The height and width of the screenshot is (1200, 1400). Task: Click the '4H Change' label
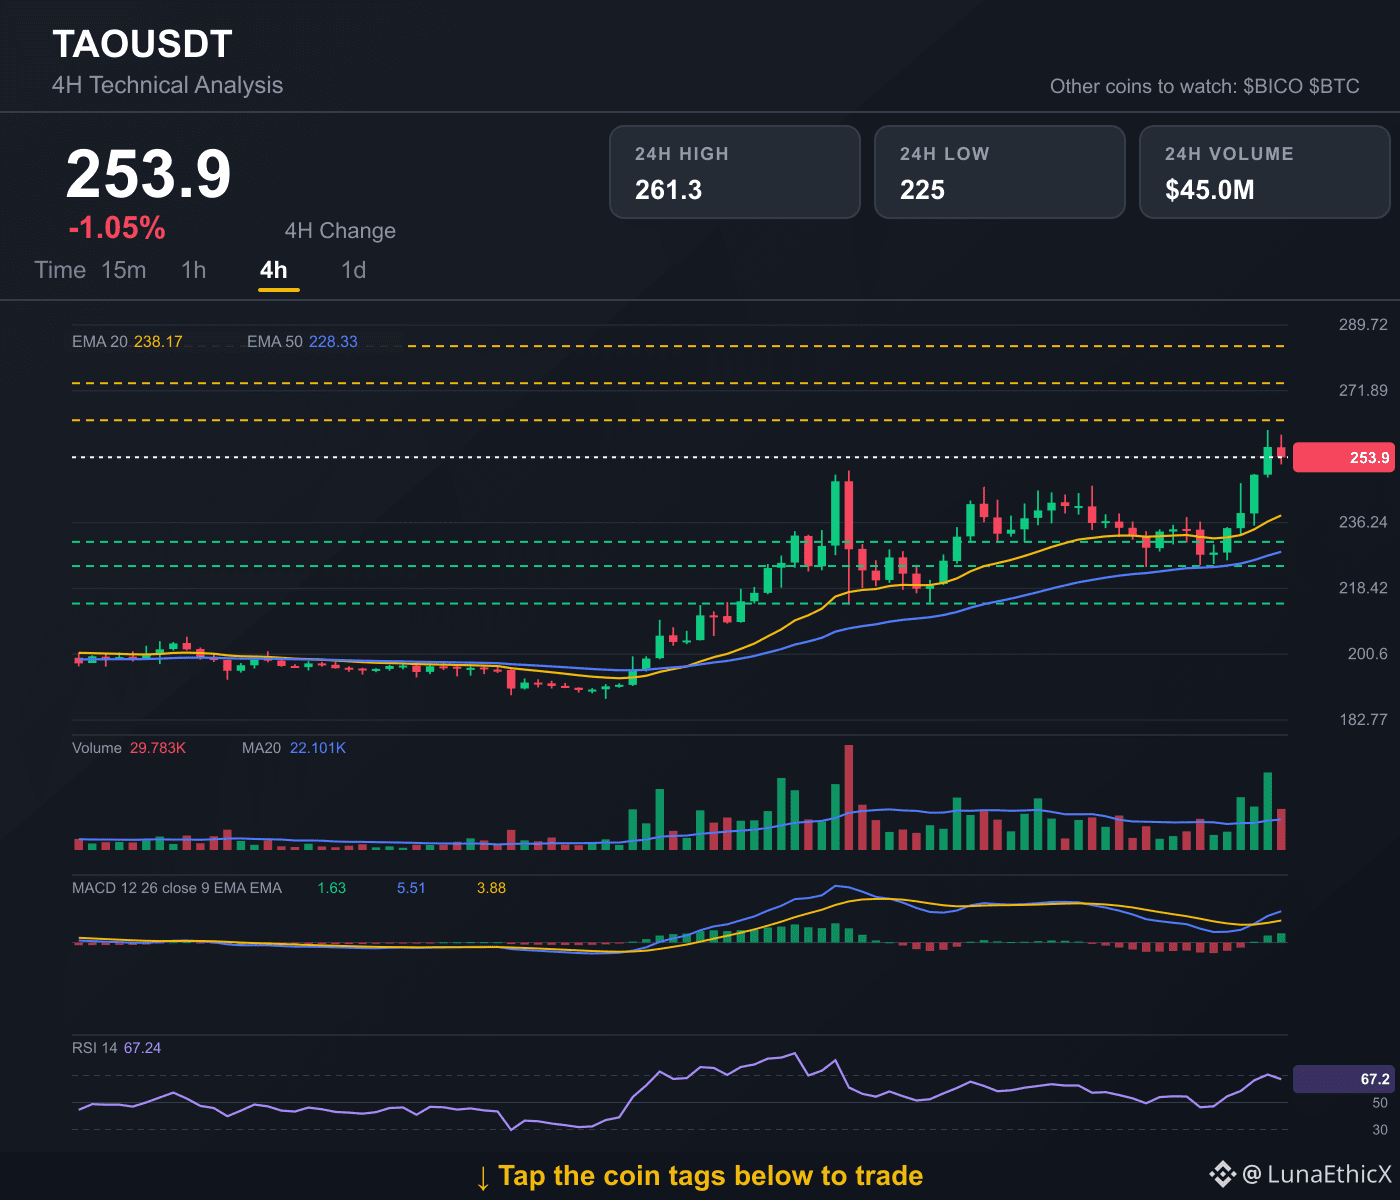click(x=340, y=231)
